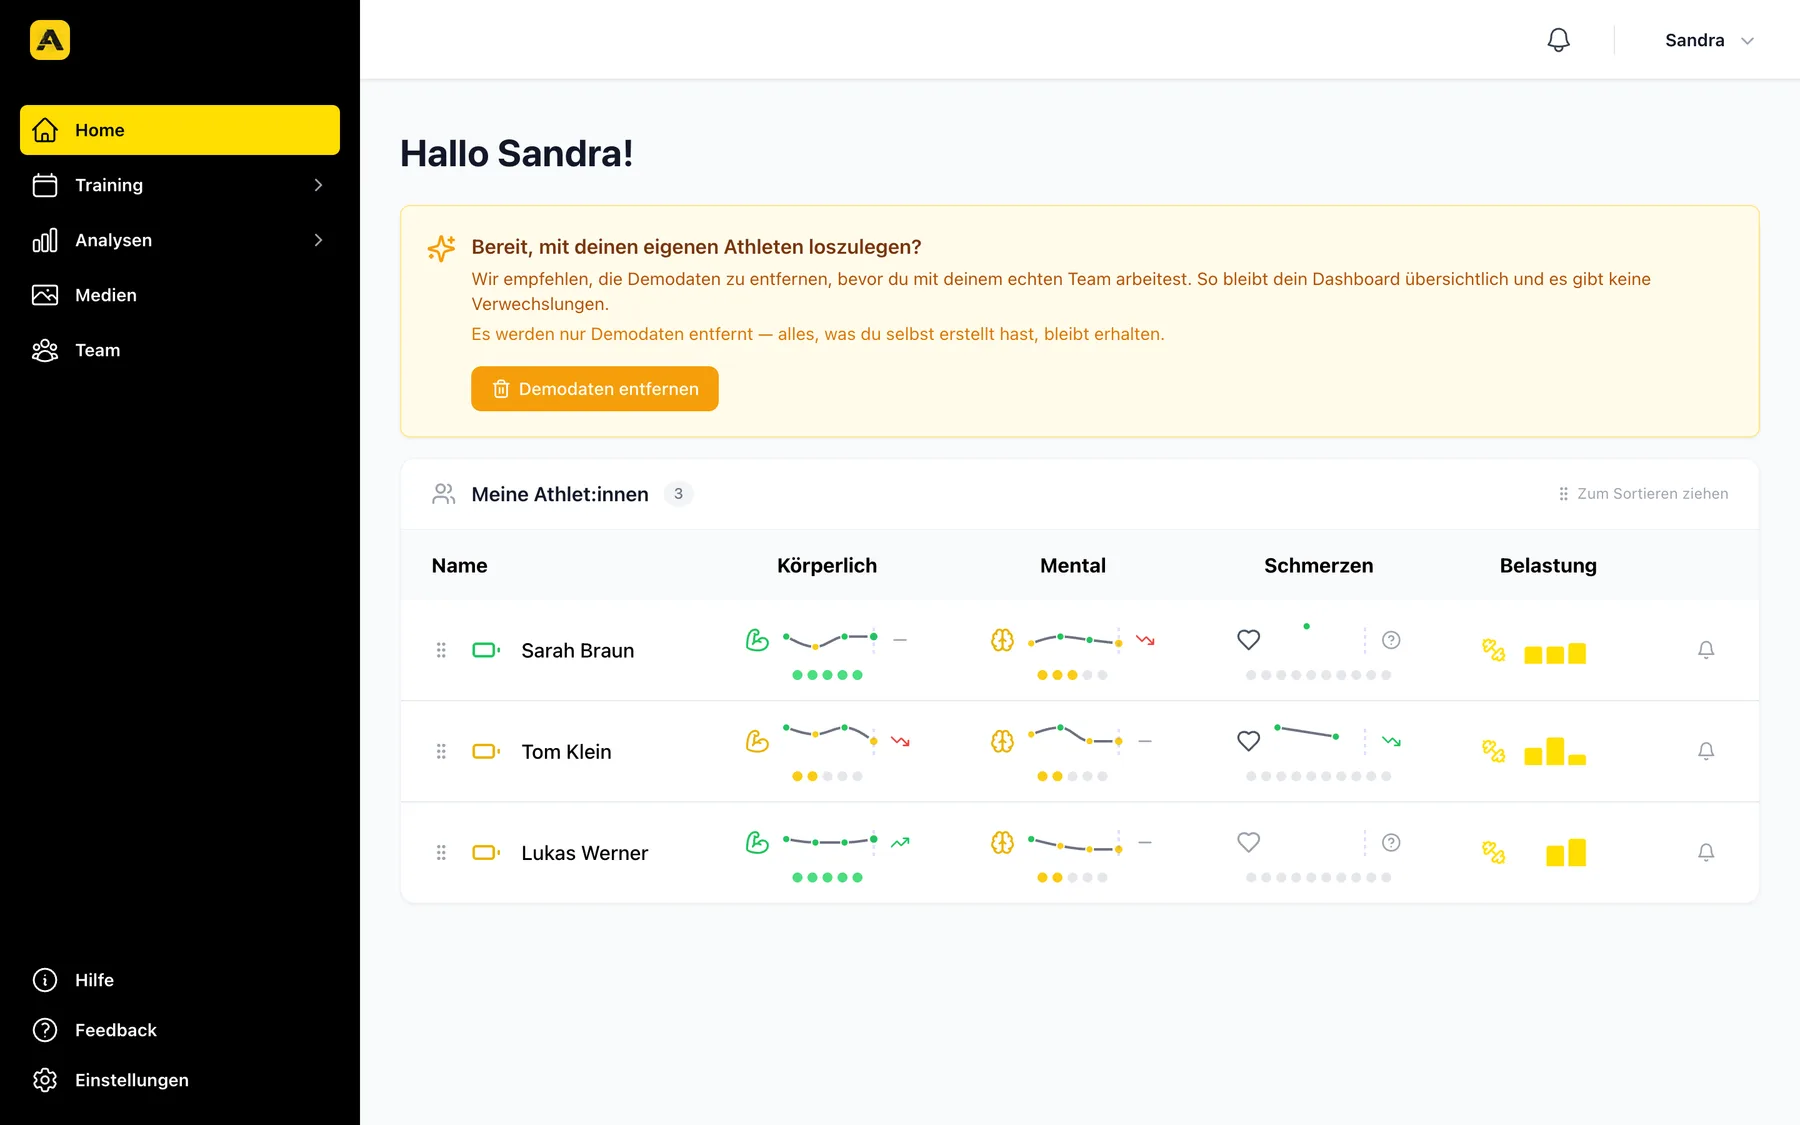This screenshot has height=1125, width=1800.
Task: Click Sarah Braun's Schmerzen heart icon
Action: (1248, 640)
